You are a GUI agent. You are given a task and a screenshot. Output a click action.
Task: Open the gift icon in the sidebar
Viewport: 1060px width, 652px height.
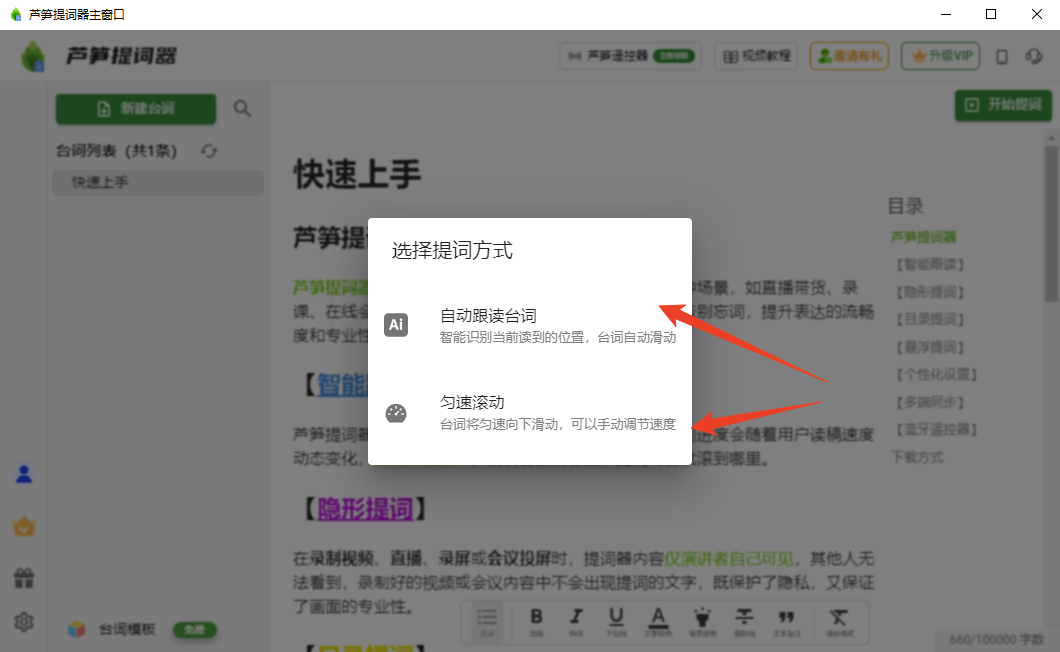pos(24,578)
